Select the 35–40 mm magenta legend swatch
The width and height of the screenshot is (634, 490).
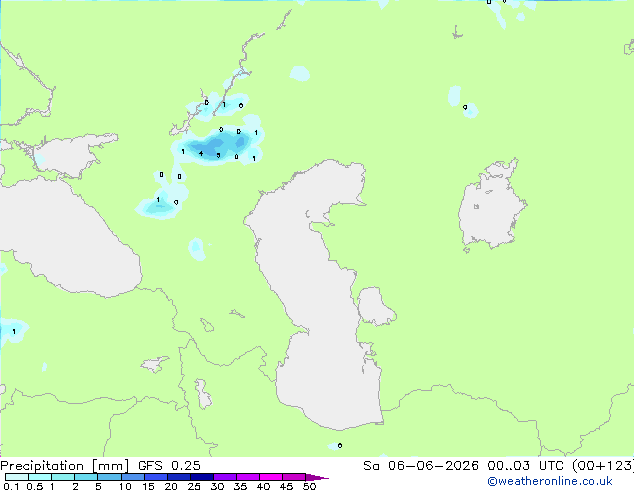248,477
